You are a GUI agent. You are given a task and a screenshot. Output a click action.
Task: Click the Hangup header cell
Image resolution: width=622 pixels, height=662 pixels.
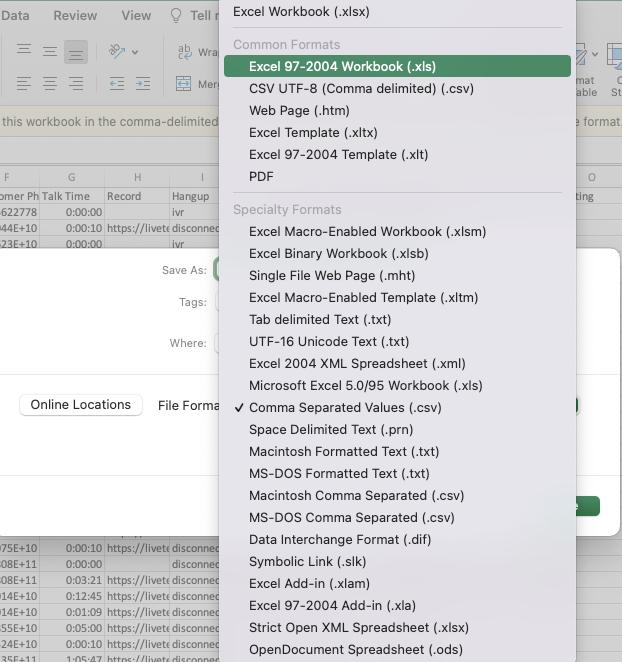pos(194,196)
